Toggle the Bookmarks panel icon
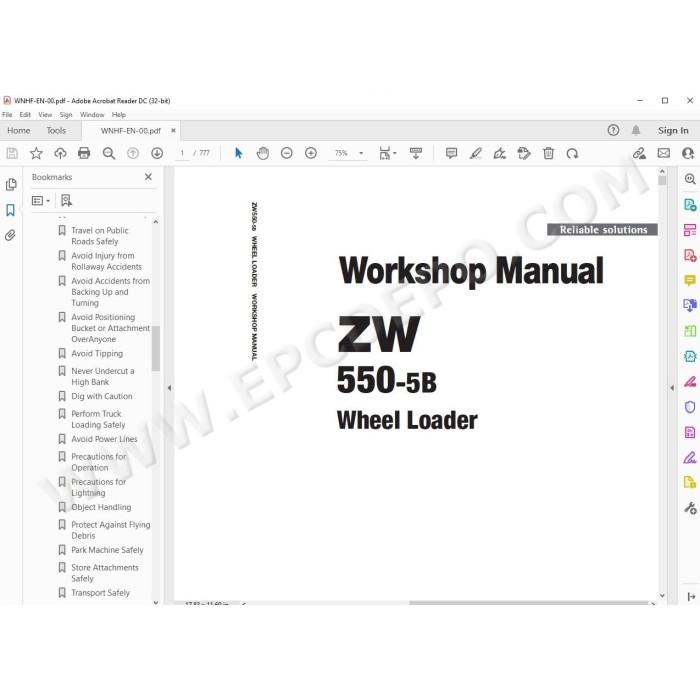700x700 pixels. (x=10, y=210)
